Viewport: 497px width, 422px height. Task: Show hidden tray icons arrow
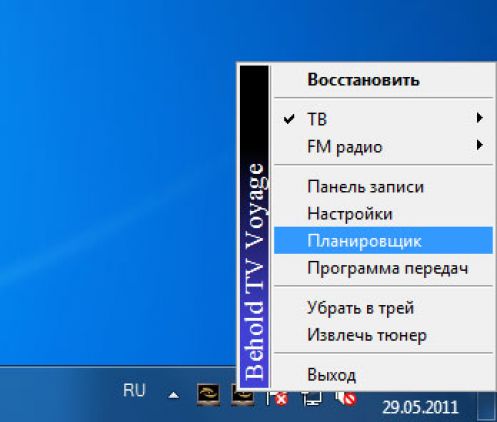click(x=174, y=396)
